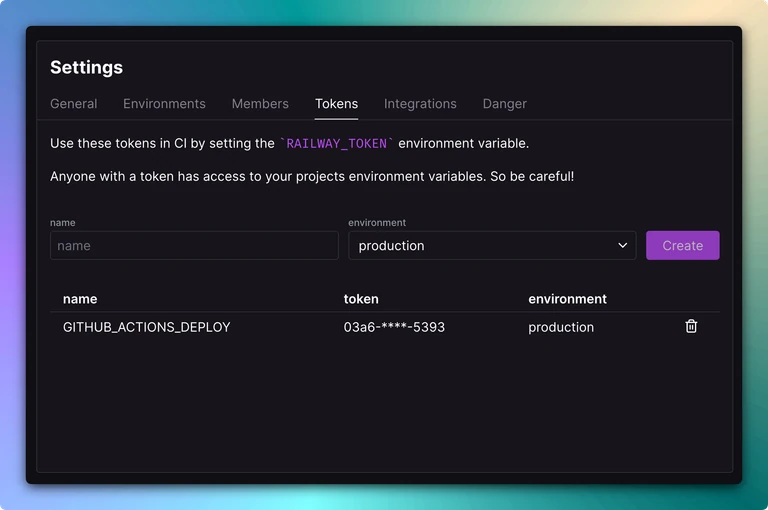
Task: Open the environment dropdown showing production
Action: tap(492, 245)
